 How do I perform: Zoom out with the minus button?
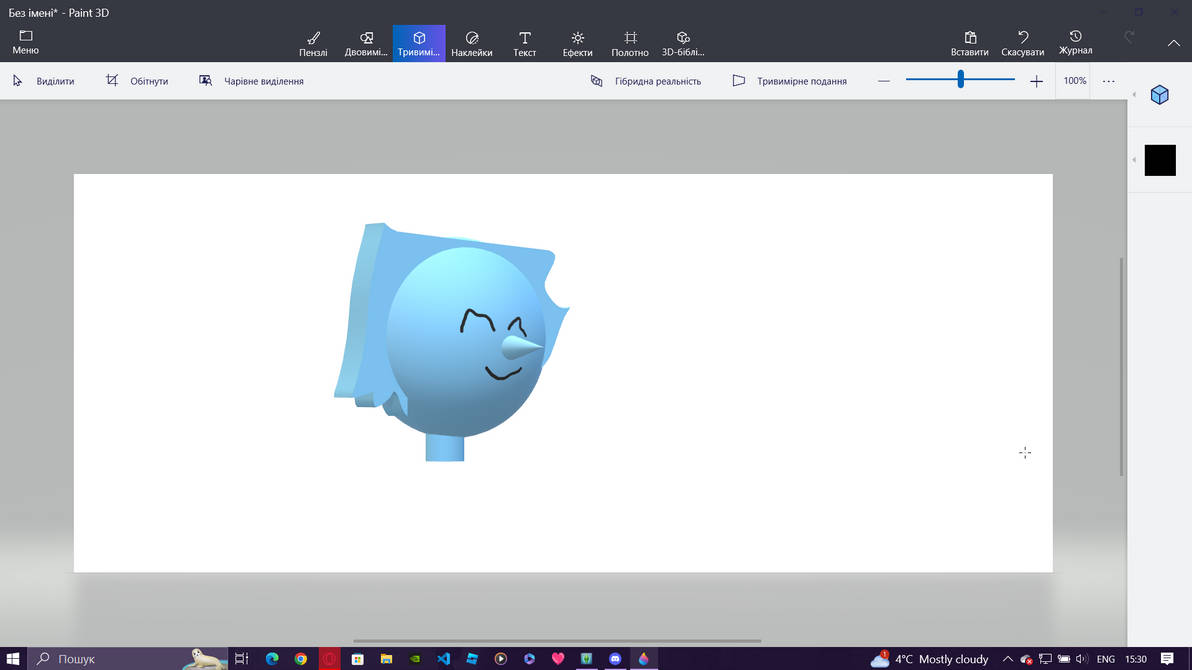883,81
